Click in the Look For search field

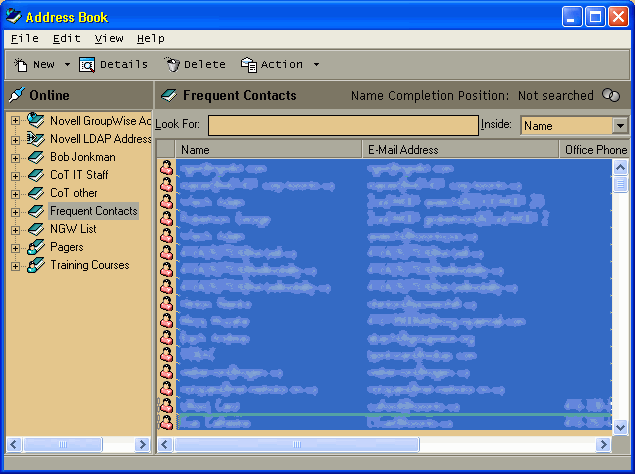(x=343, y=125)
